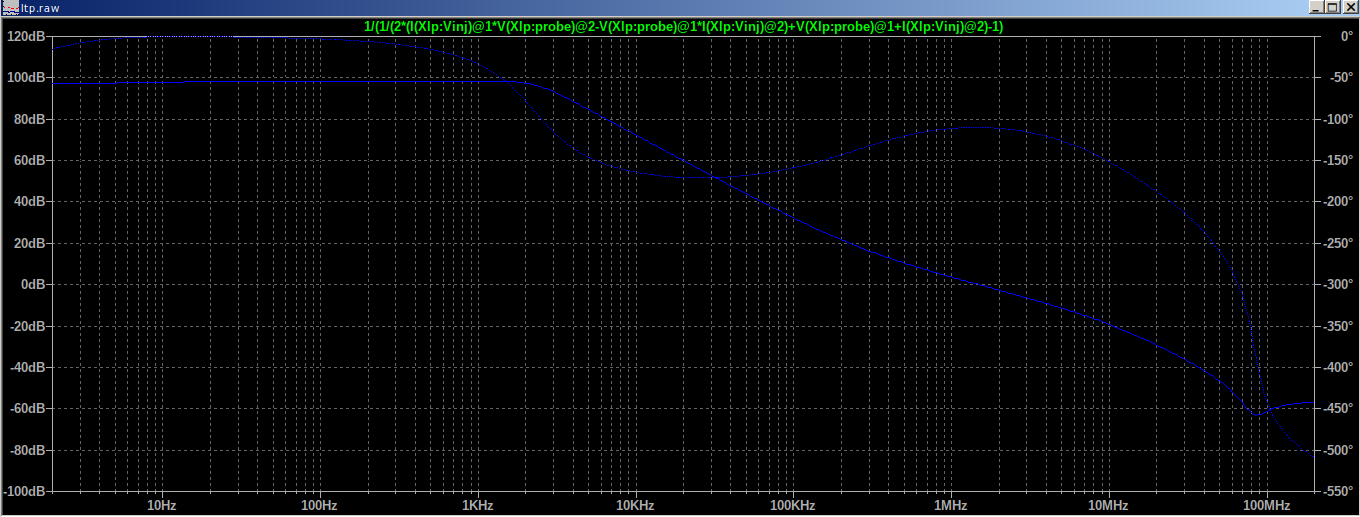The height and width of the screenshot is (517, 1360).
Task: Click the green loop gain trace expression label
Action: point(684,27)
